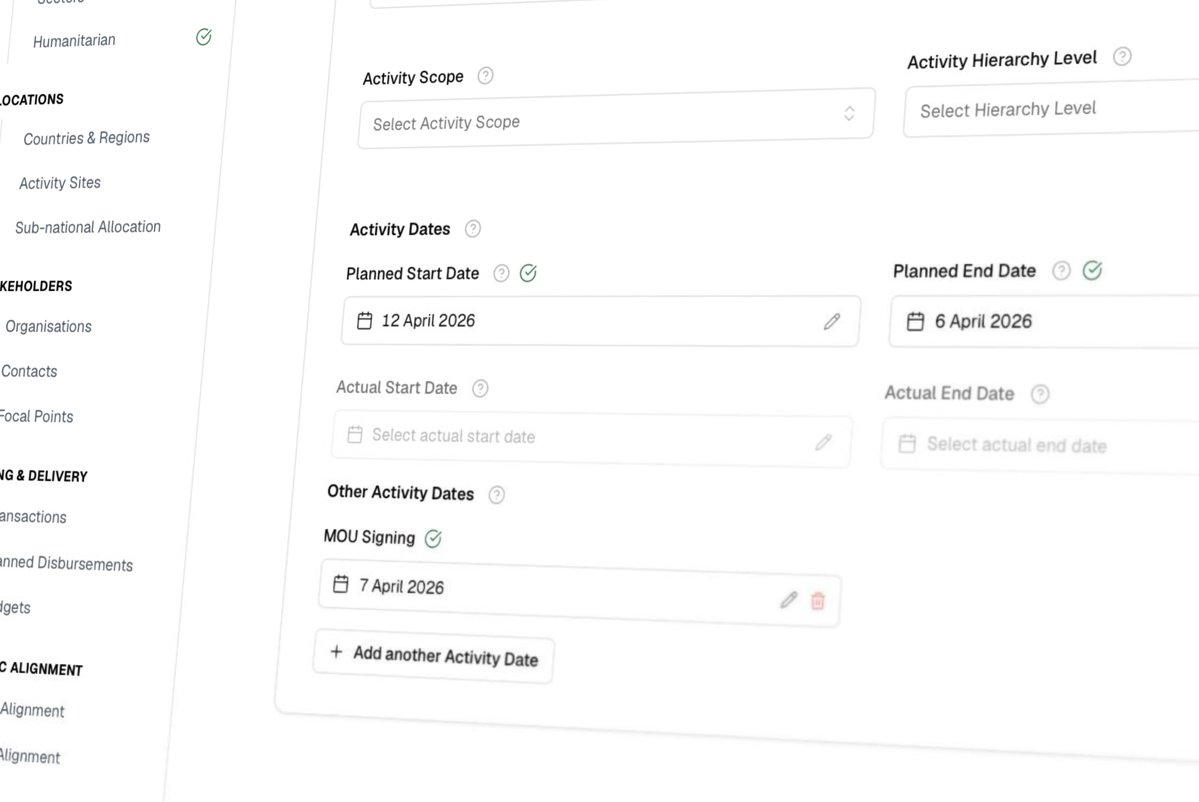Open Focal Points in sidebar
The width and height of the screenshot is (1199, 802).
[36, 417]
